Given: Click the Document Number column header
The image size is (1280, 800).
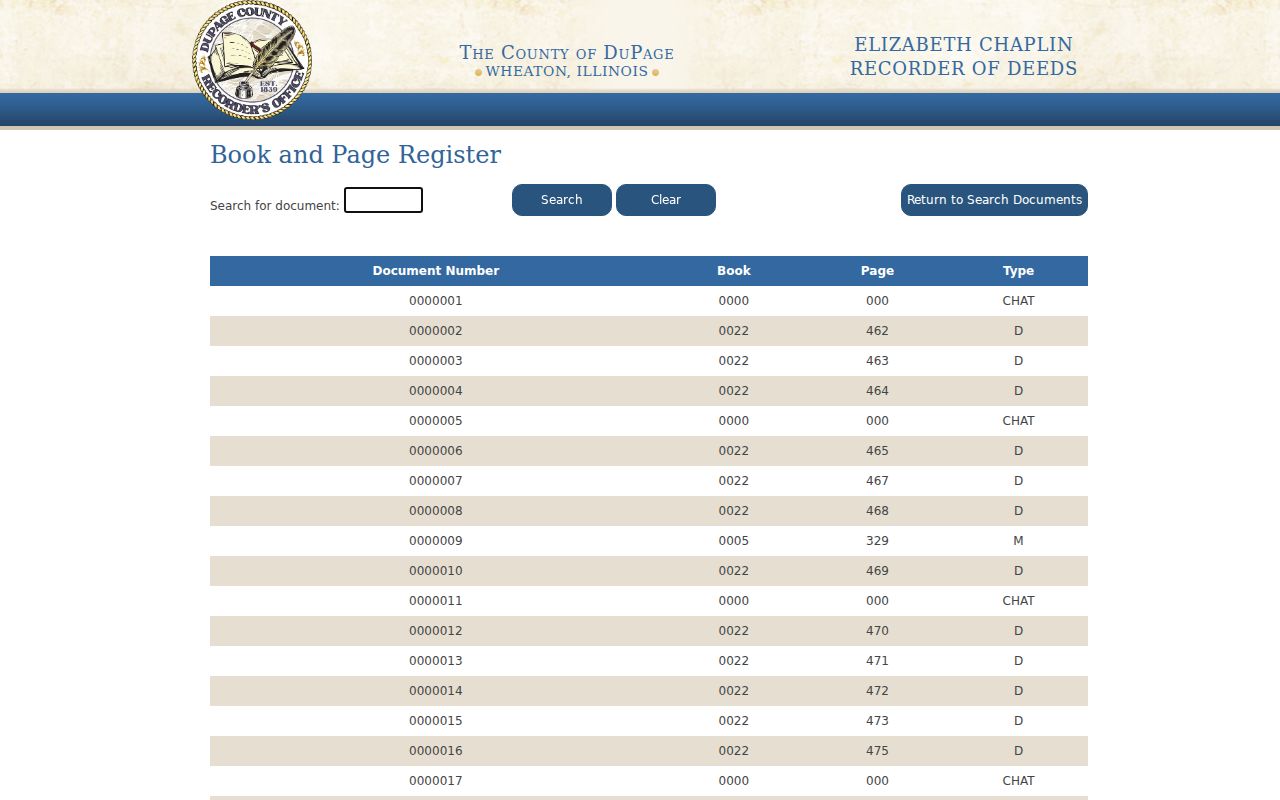Looking at the screenshot, I should pyautogui.click(x=436, y=271).
